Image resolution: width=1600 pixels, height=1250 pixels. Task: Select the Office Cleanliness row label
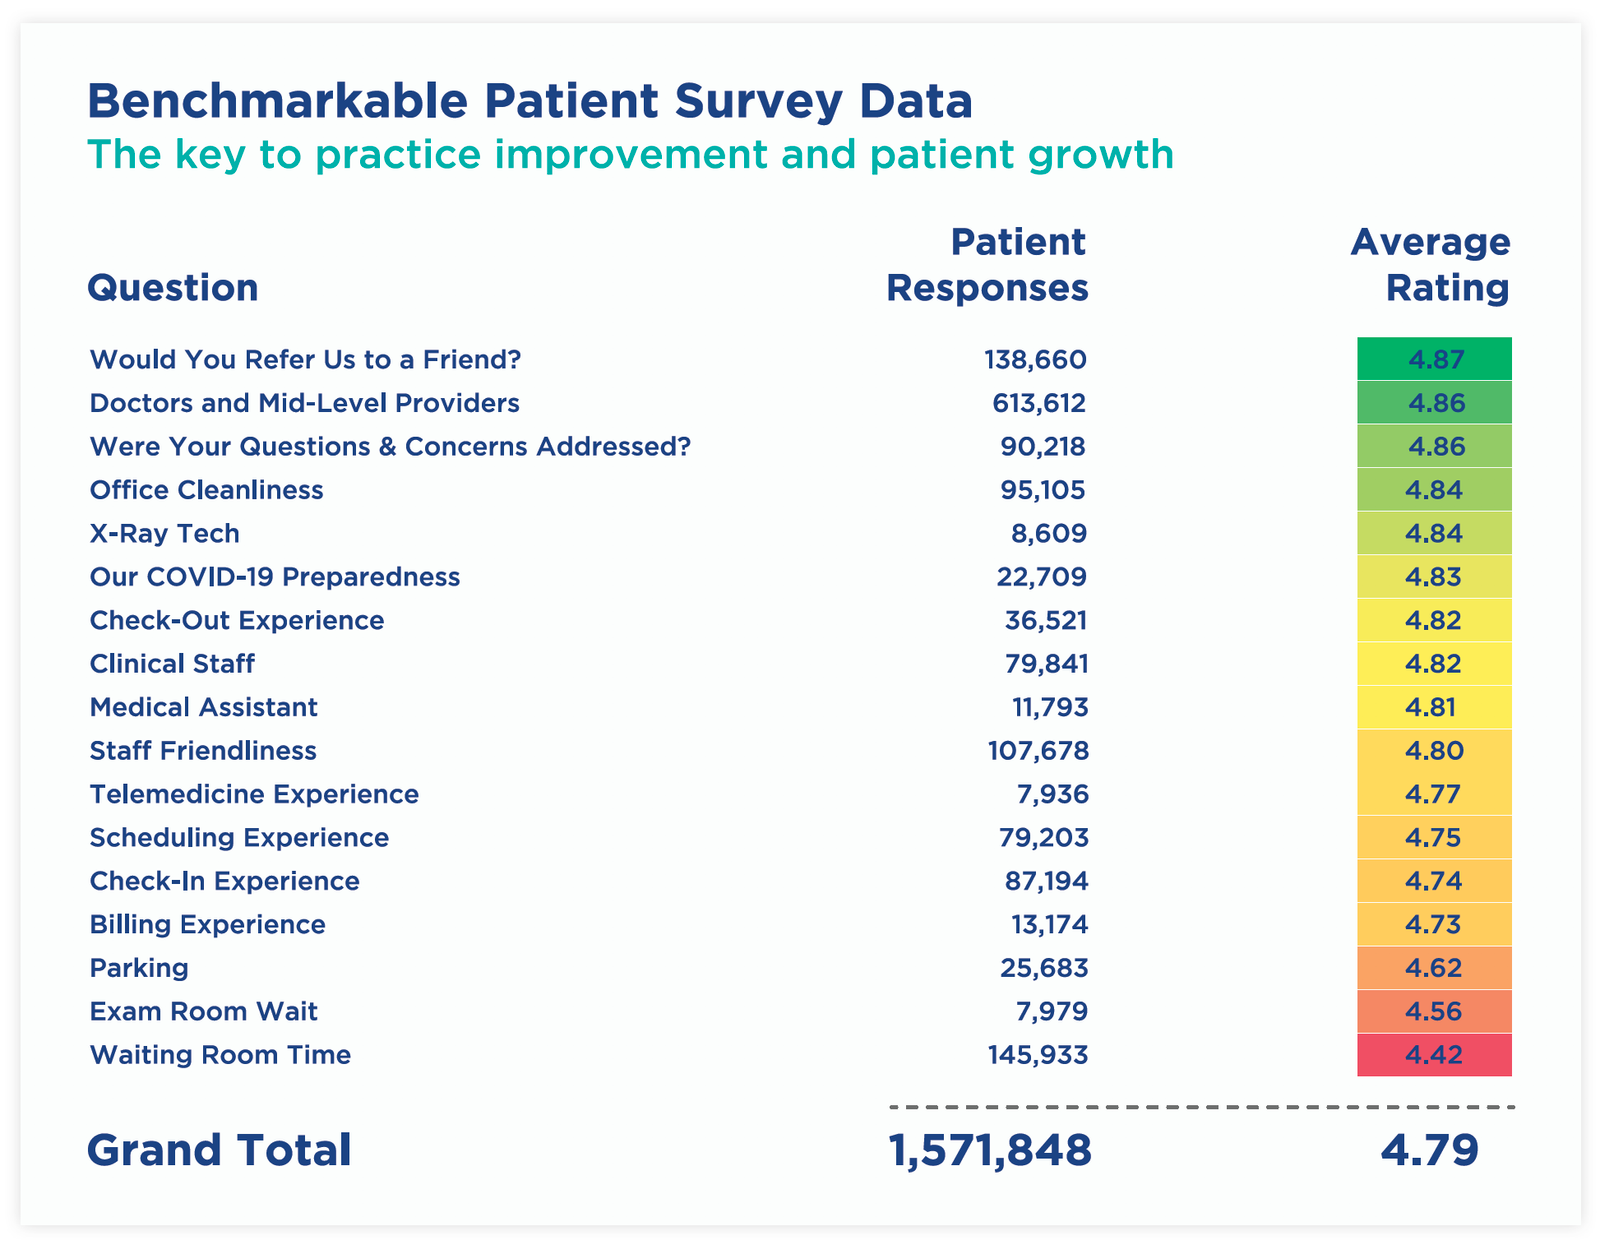tap(206, 490)
